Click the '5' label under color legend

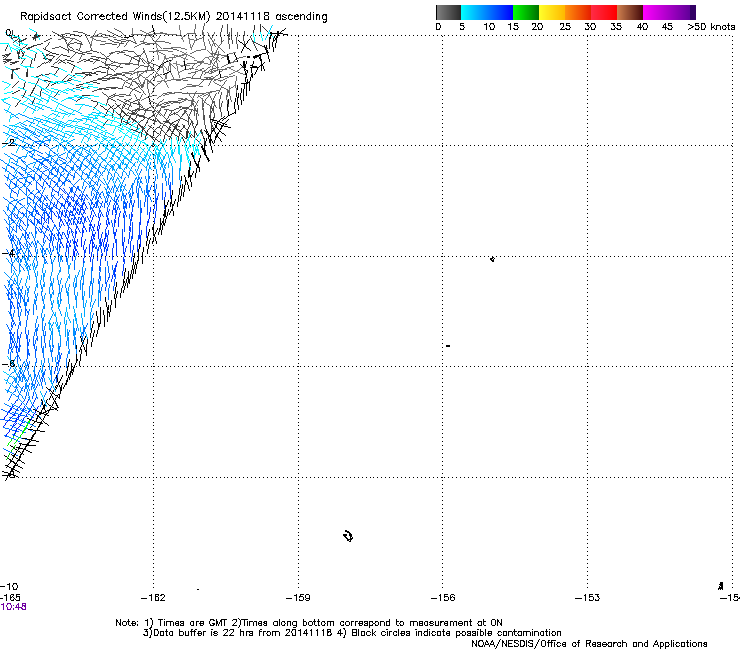tap(462, 27)
